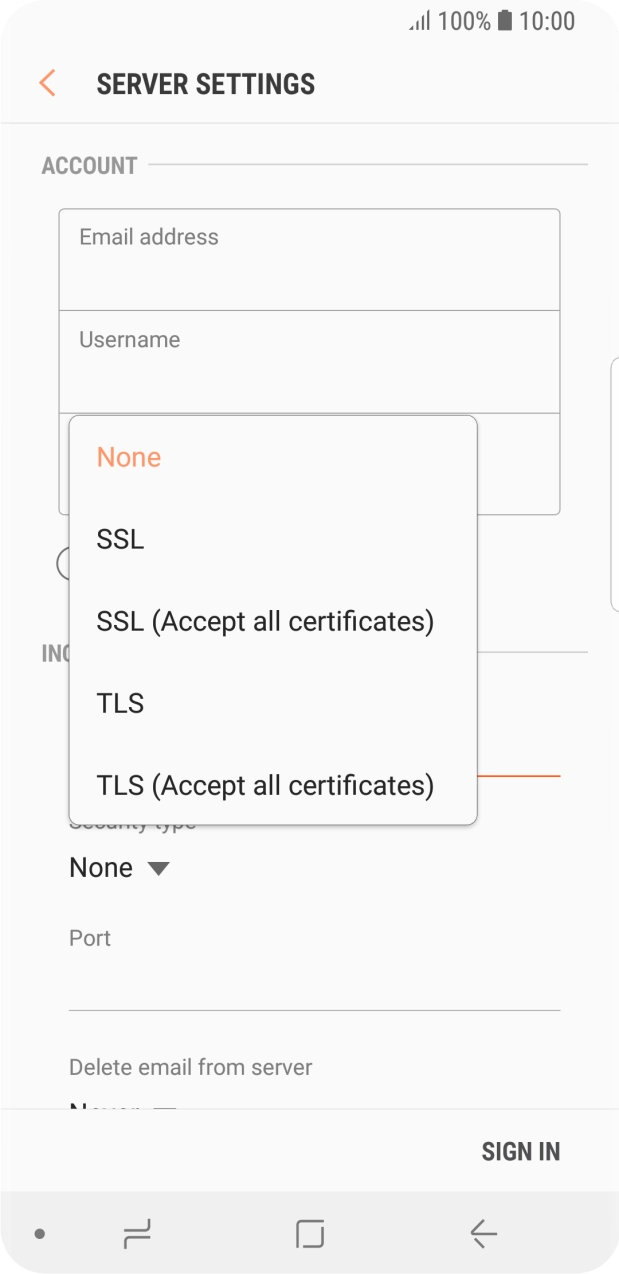Choose None from the security popup

tap(128, 457)
